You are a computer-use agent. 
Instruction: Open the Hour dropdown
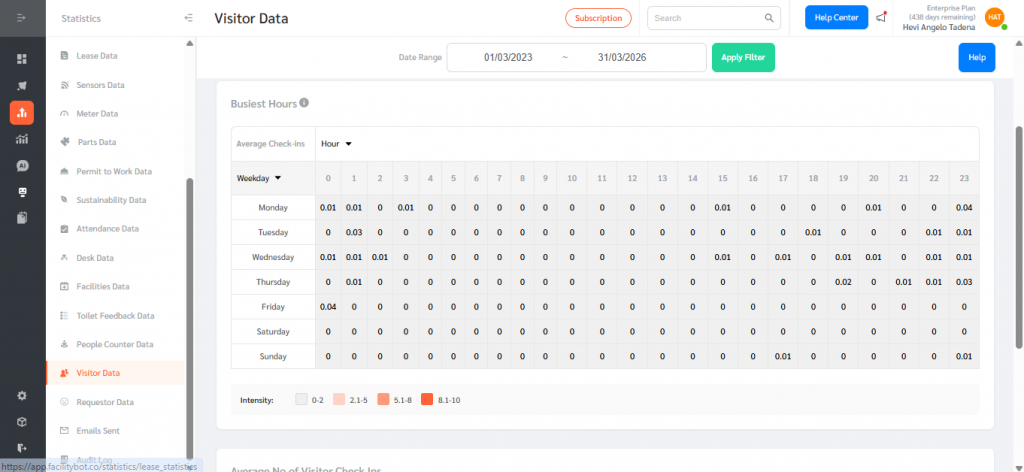336,144
